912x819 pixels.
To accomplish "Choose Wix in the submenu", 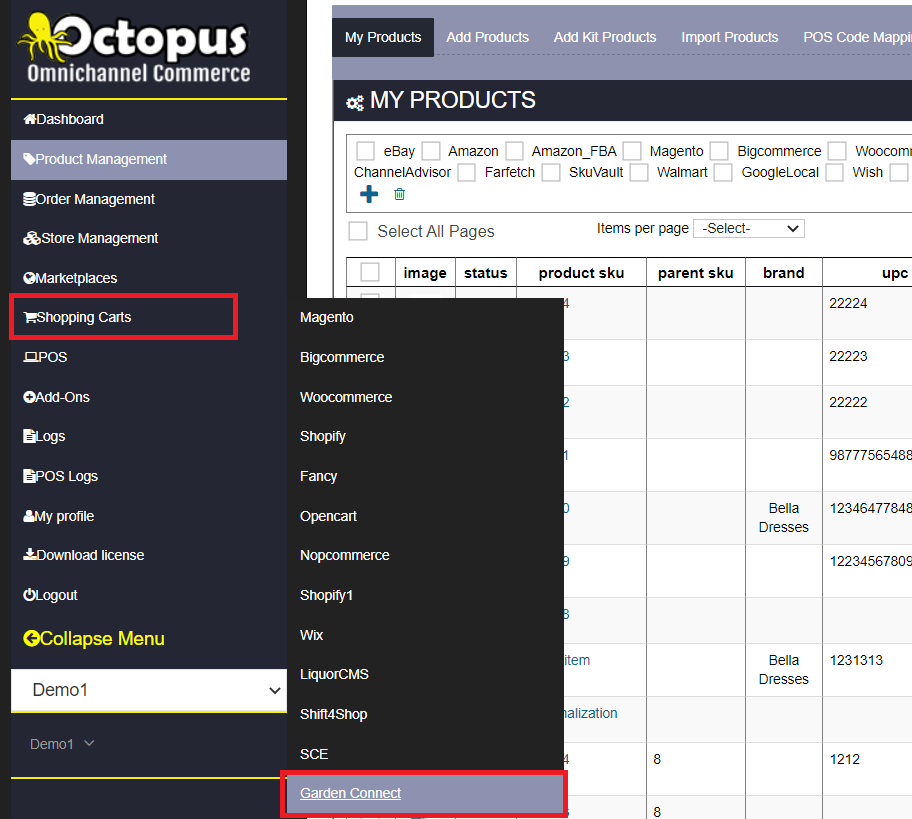I will 312,635.
